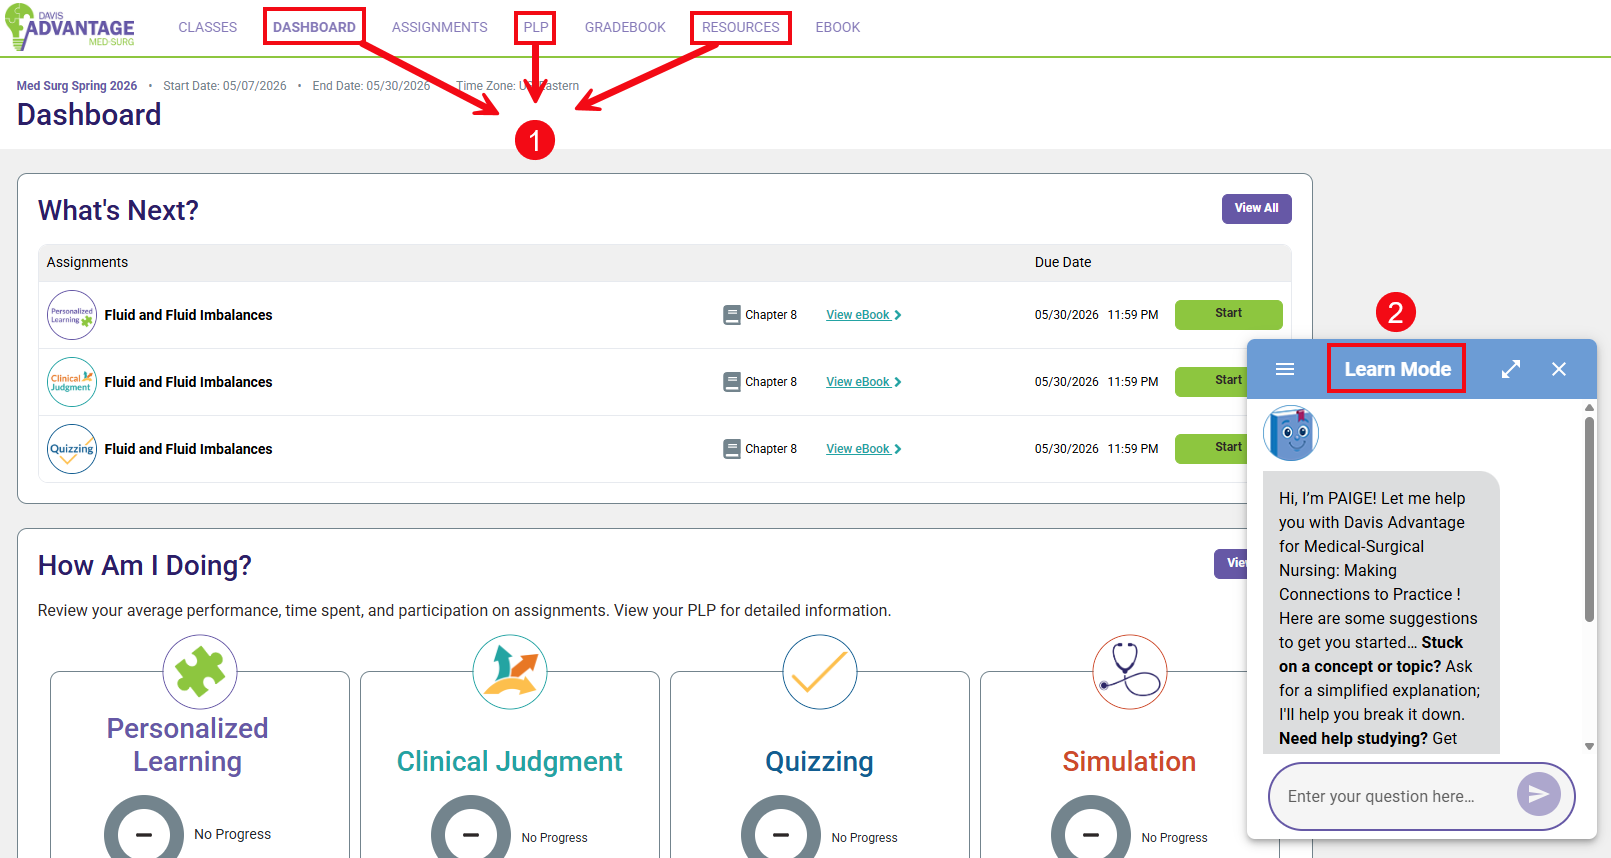This screenshot has width=1611, height=858.
Task: Start the Clinical Judgment assignment
Action: pyautogui.click(x=1211, y=381)
